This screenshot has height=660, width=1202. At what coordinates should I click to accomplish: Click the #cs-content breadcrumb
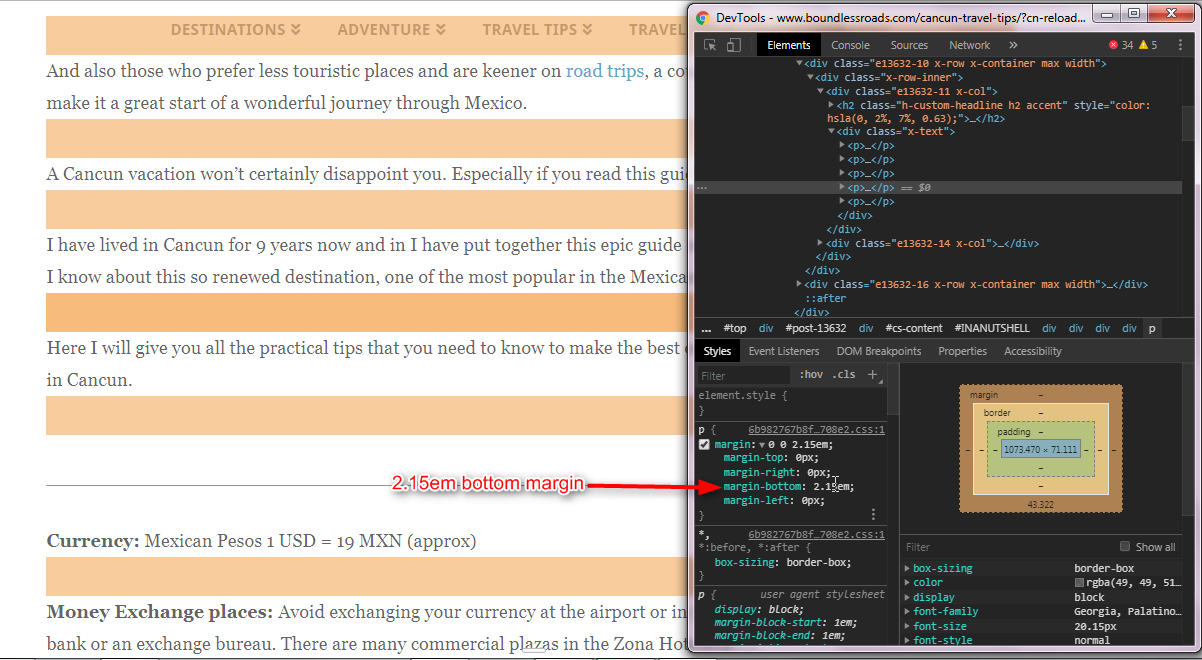point(914,328)
